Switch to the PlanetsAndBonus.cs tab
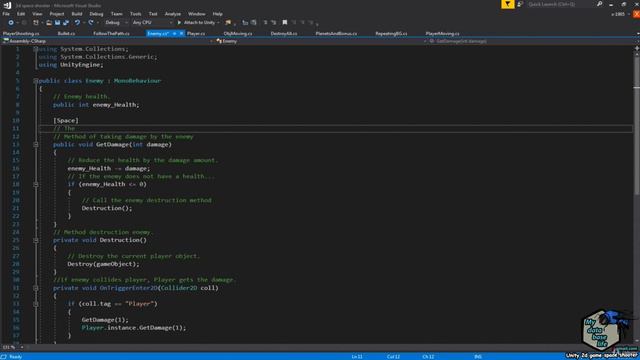The height and width of the screenshot is (360, 640). [x=336, y=33]
